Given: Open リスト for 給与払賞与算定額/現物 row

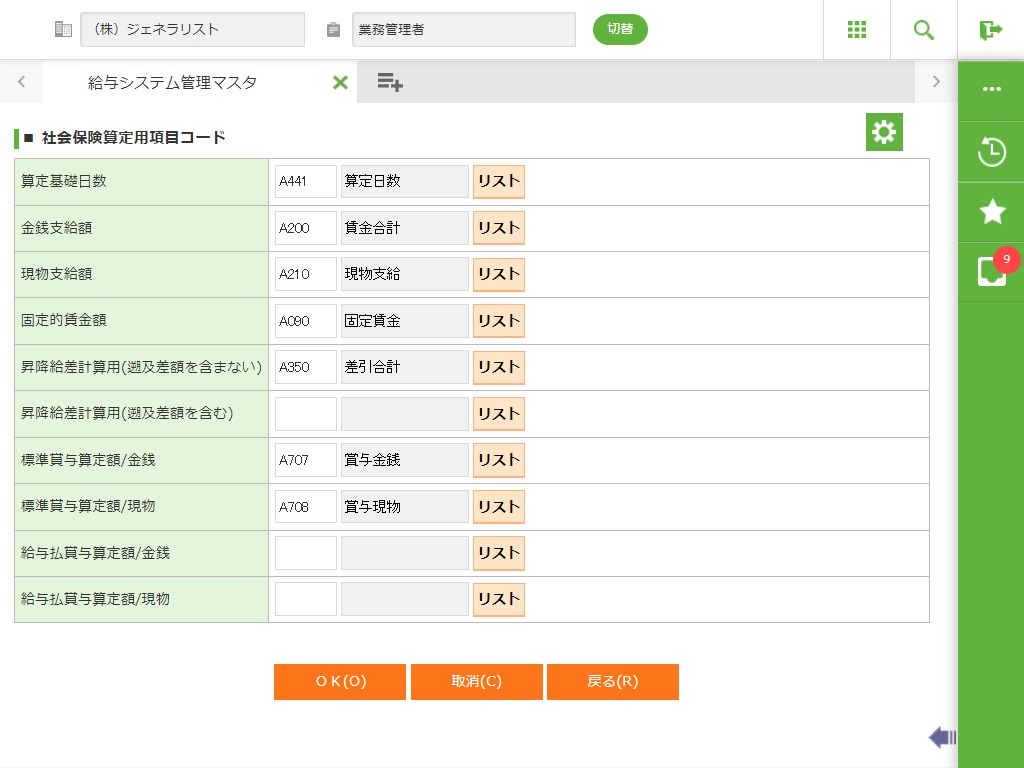Looking at the screenshot, I should click(x=498, y=599).
